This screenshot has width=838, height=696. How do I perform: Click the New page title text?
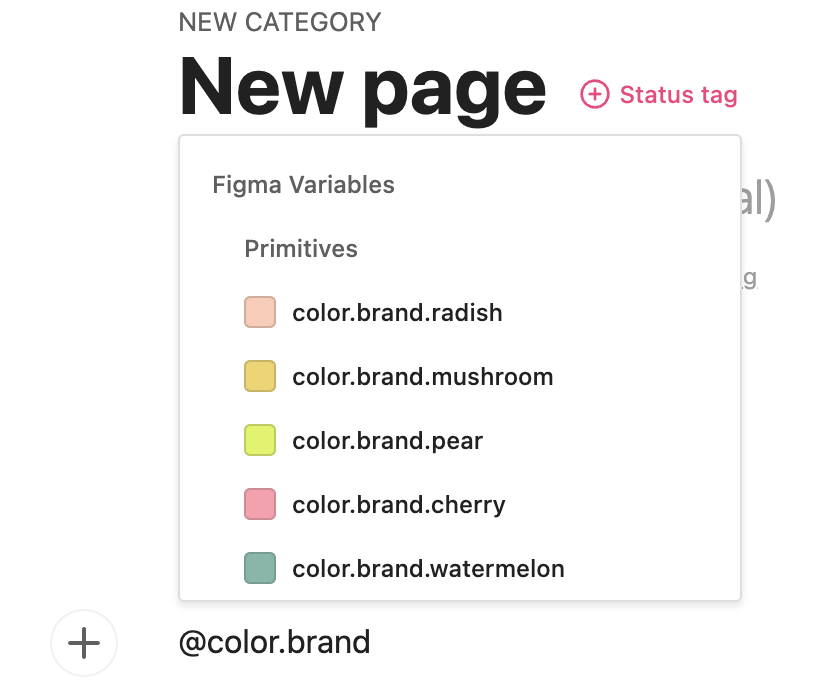[362, 89]
